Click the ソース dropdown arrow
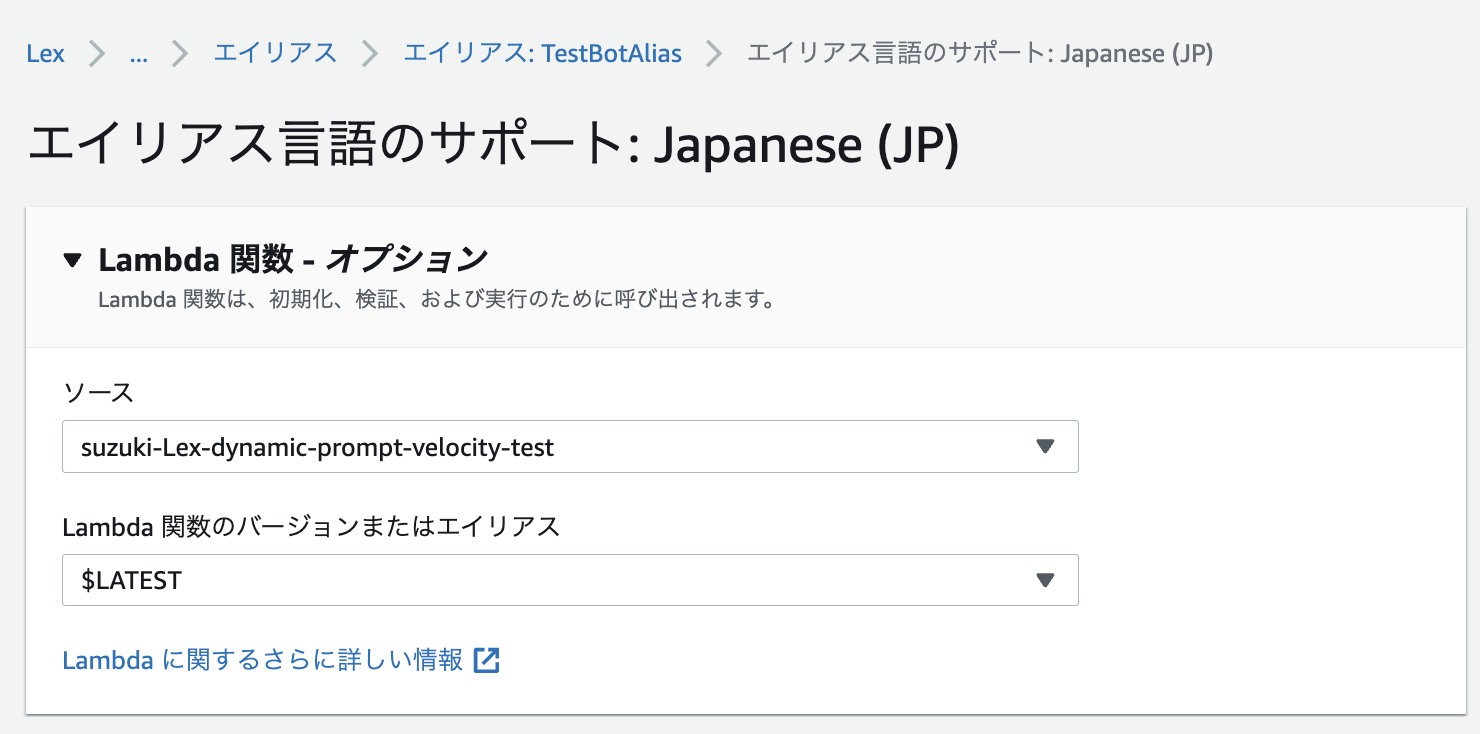The image size is (1480, 734). [x=1045, y=446]
